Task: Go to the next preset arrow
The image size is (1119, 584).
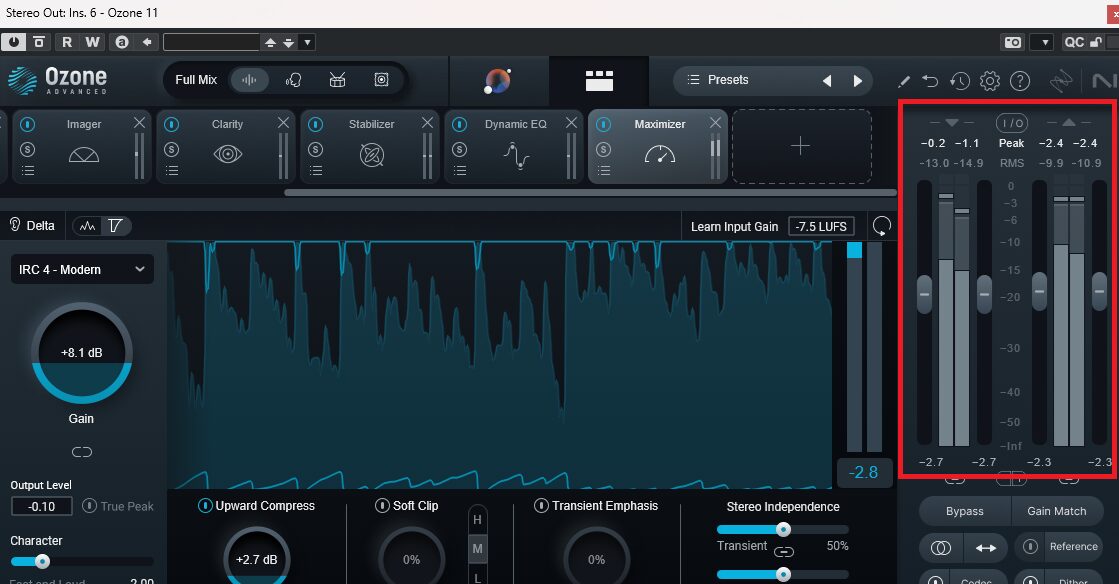Action: click(x=857, y=81)
